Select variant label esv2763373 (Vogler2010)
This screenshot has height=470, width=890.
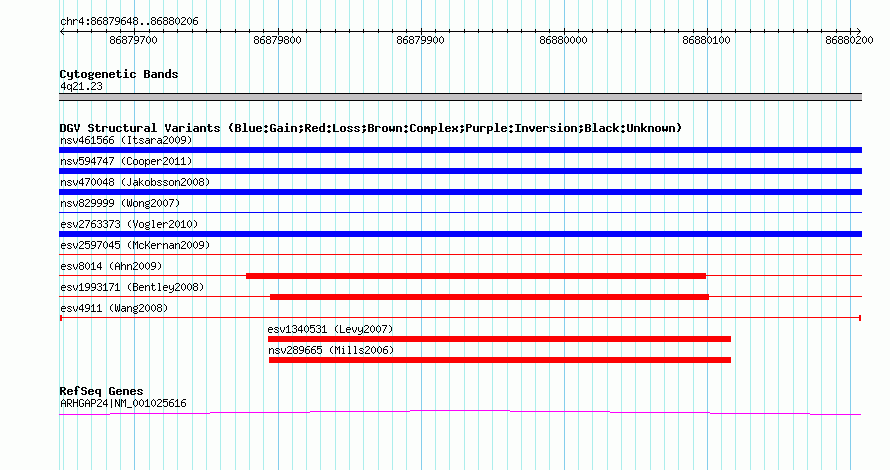tap(129, 224)
